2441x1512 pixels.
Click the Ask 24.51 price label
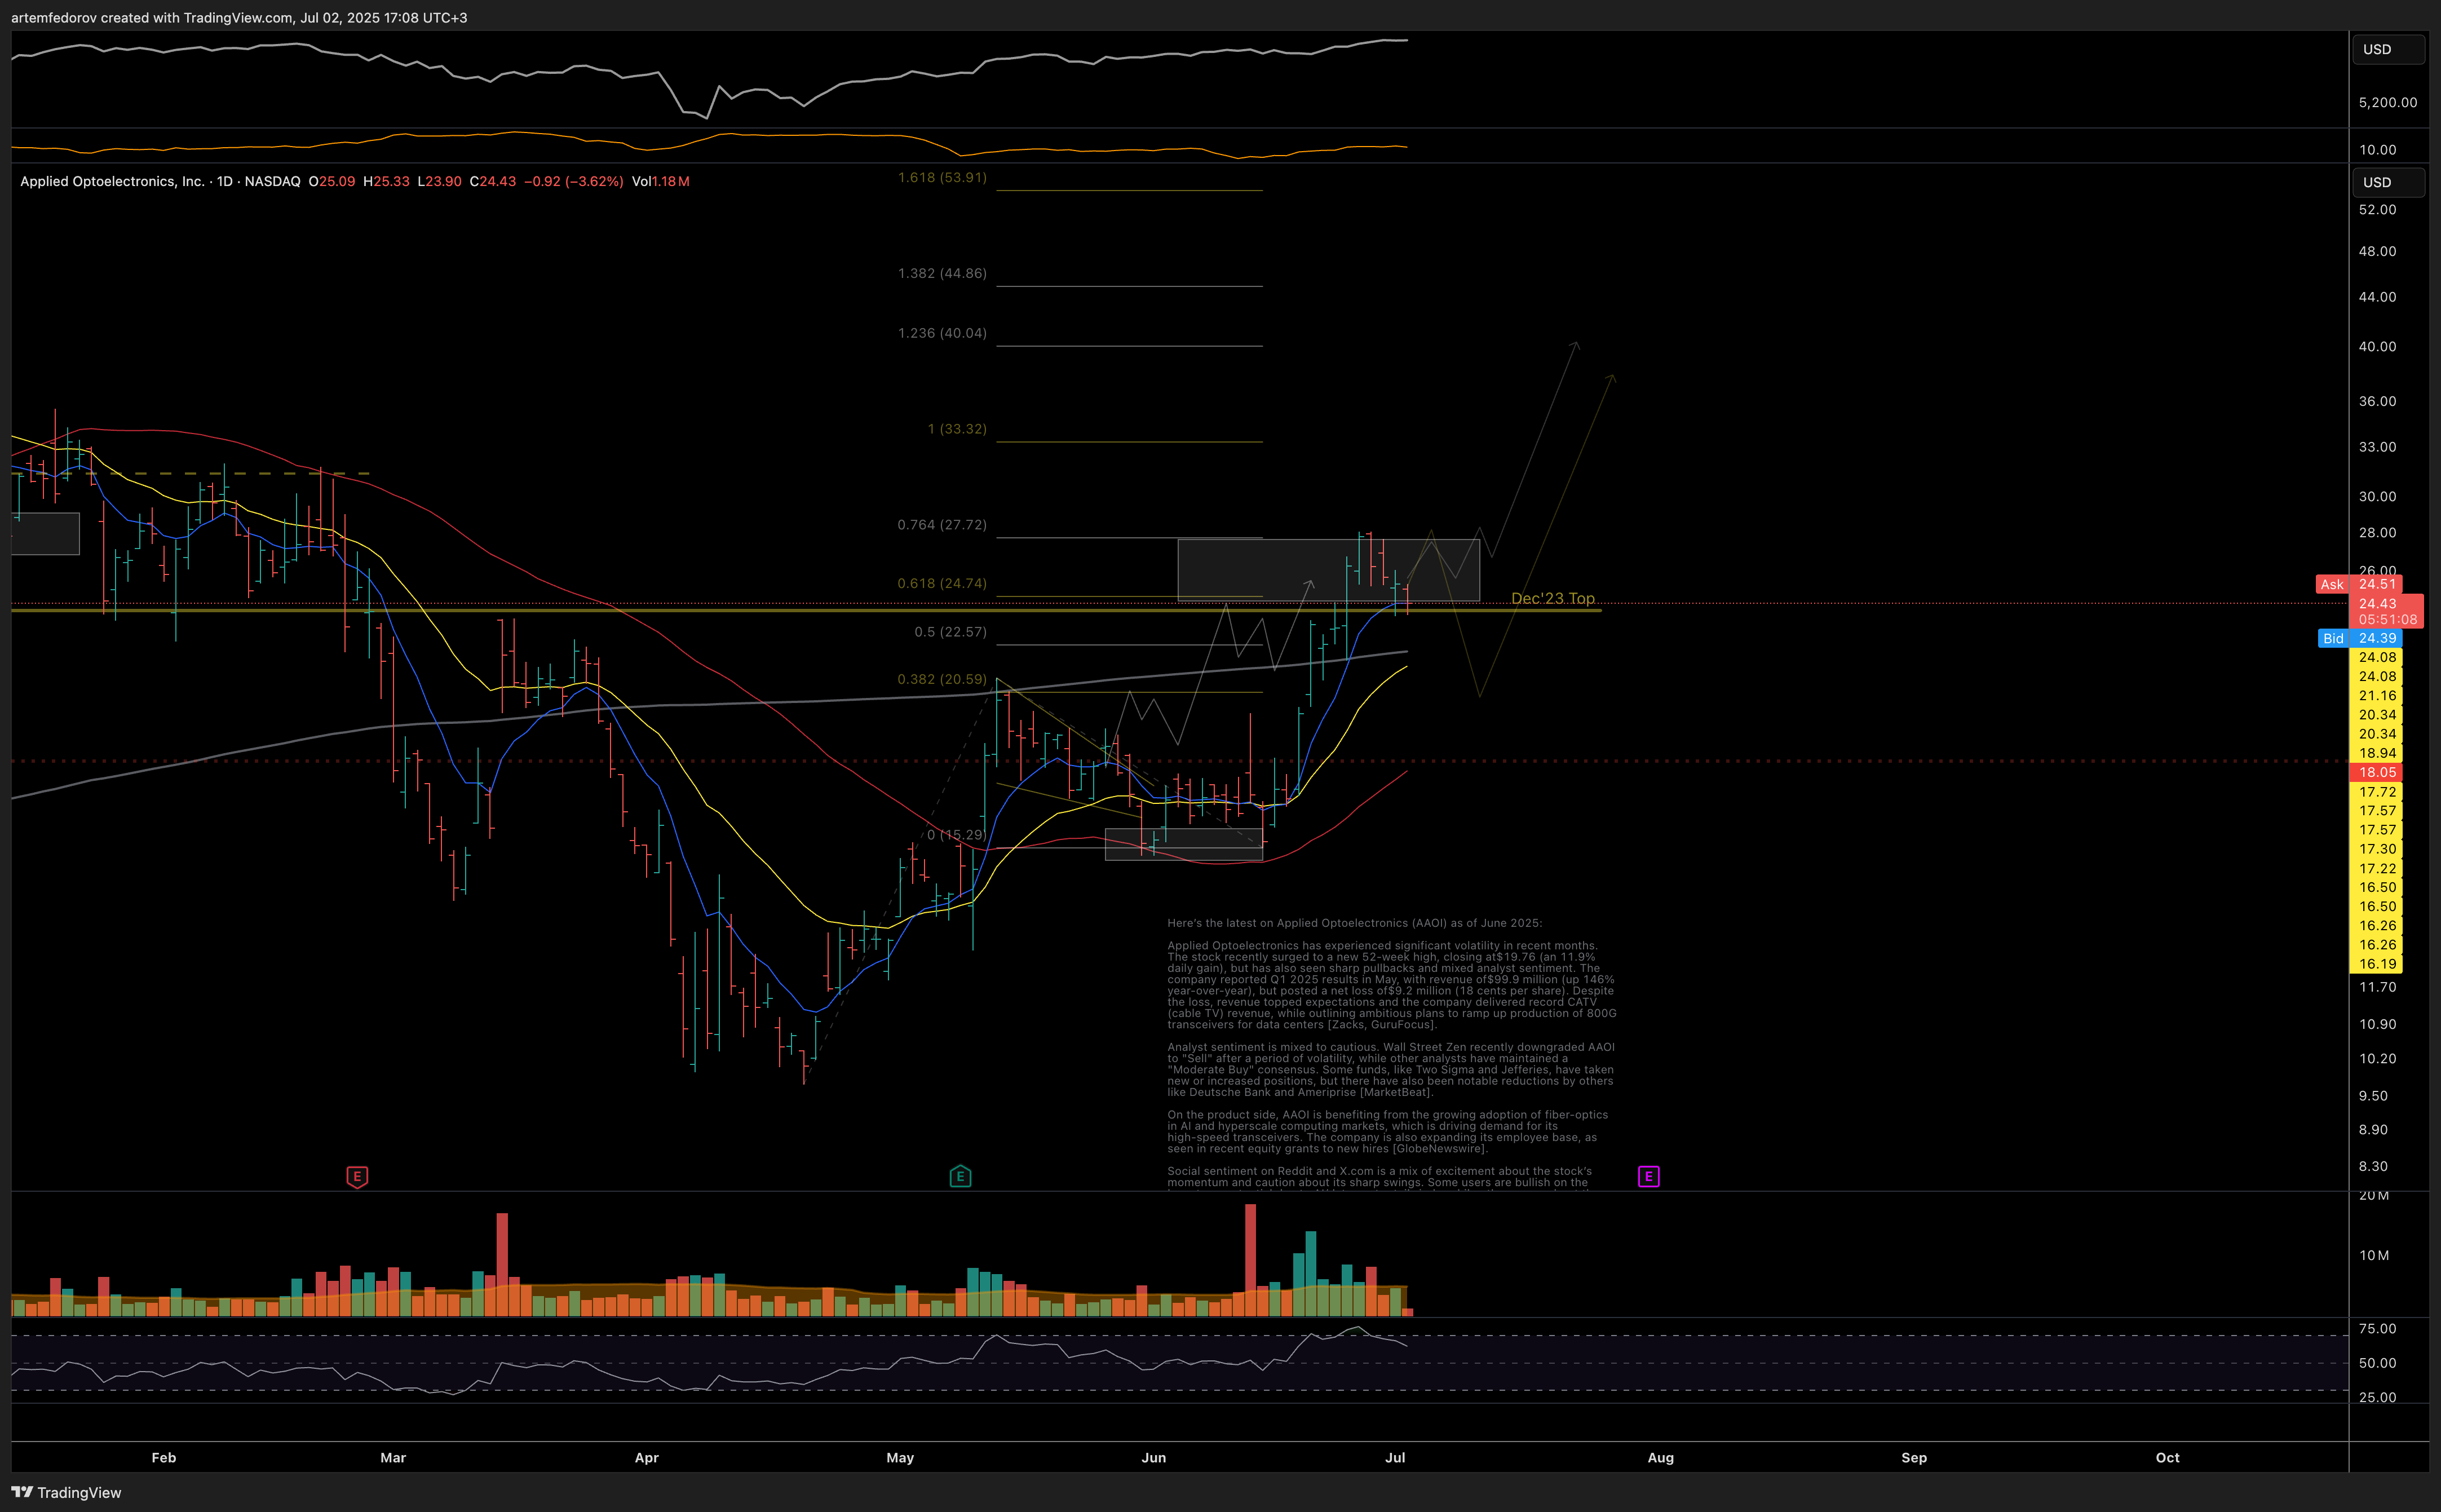(x=2359, y=584)
